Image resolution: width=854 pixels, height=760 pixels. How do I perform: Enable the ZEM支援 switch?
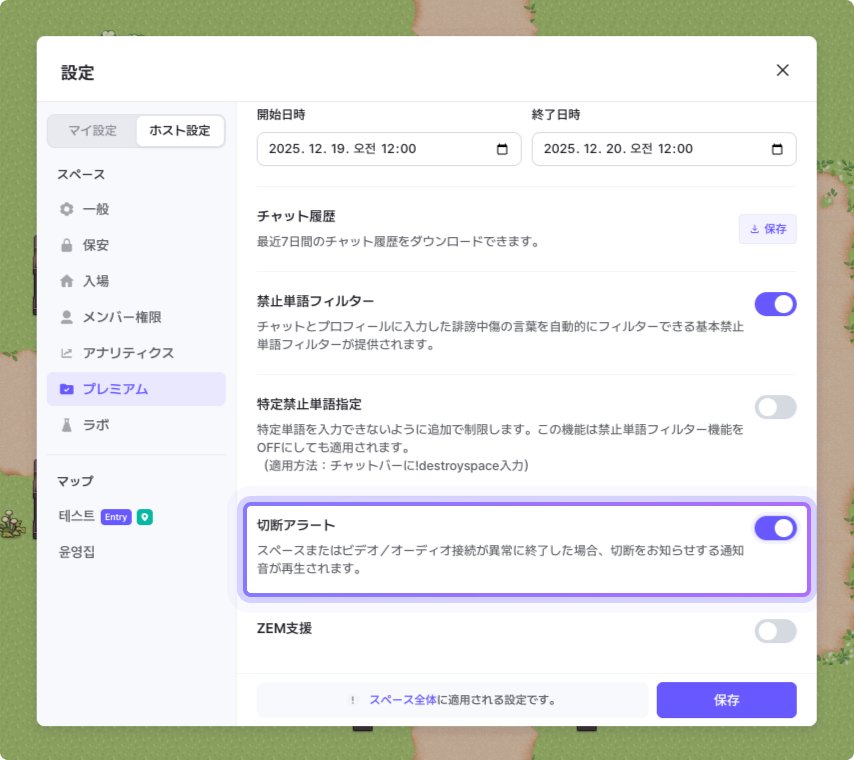click(x=775, y=631)
